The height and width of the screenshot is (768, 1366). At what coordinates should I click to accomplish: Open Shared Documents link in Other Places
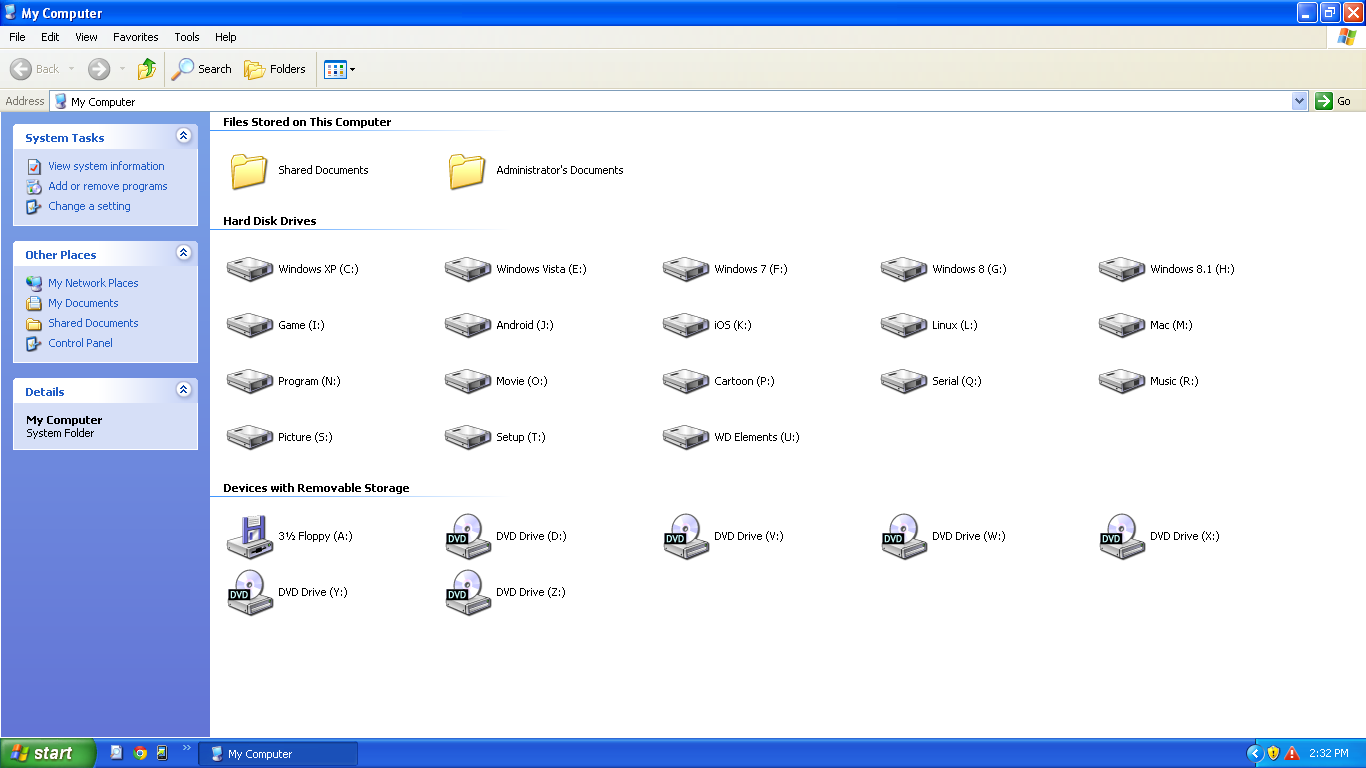click(93, 323)
